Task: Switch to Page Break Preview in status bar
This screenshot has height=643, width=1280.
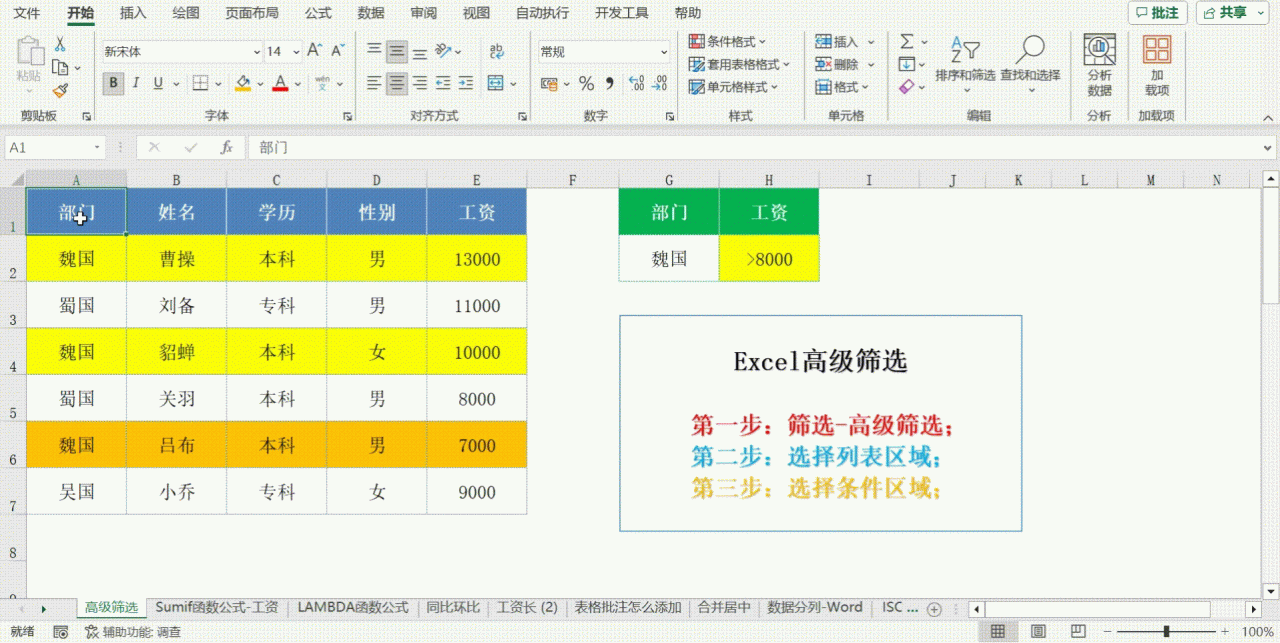Action: click(x=1078, y=632)
